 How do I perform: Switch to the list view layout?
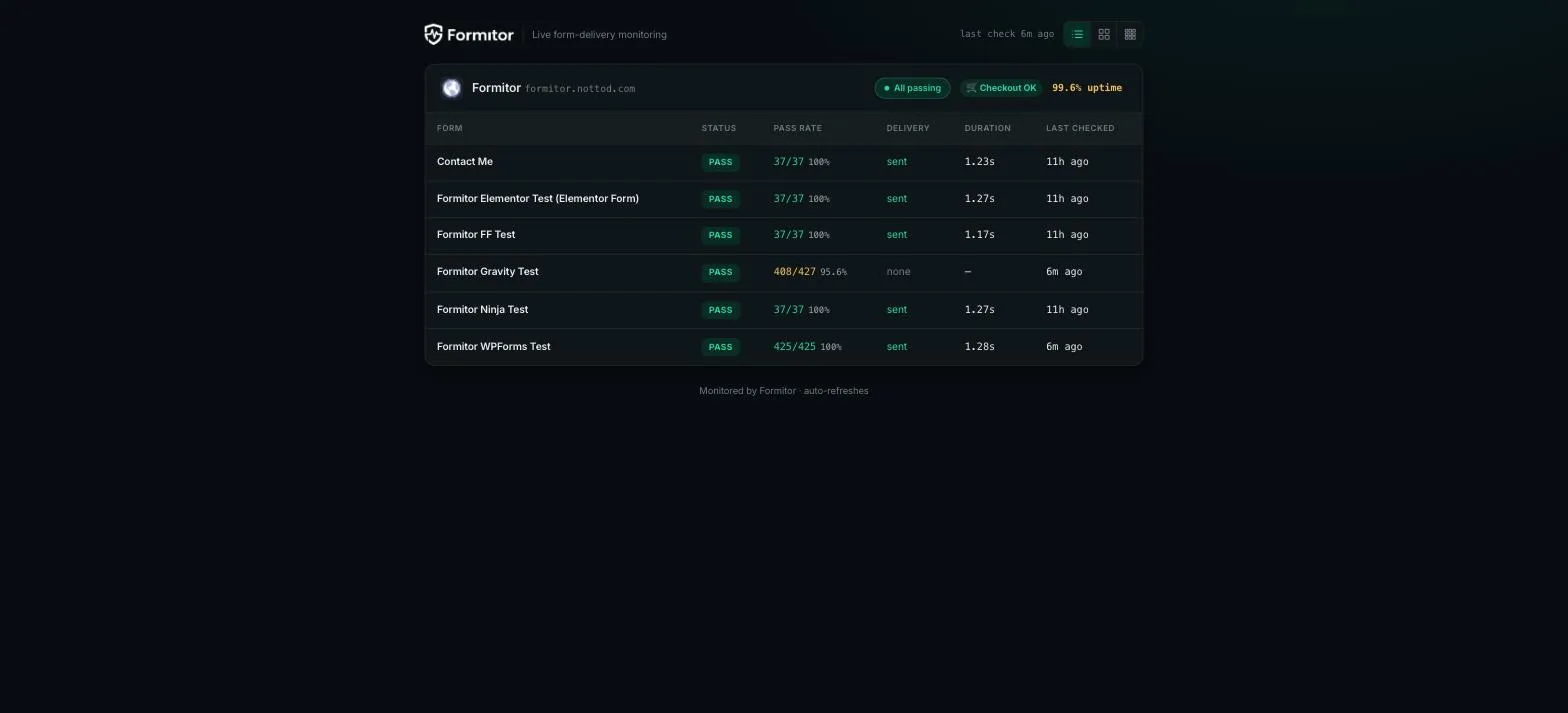(x=1078, y=34)
